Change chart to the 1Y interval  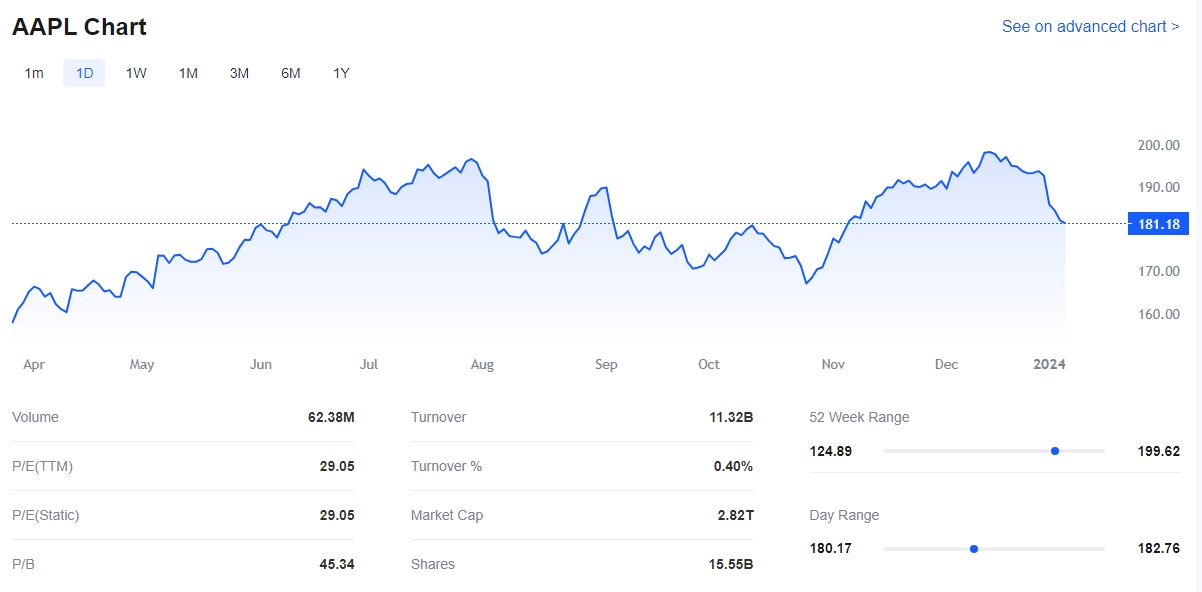(x=342, y=73)
